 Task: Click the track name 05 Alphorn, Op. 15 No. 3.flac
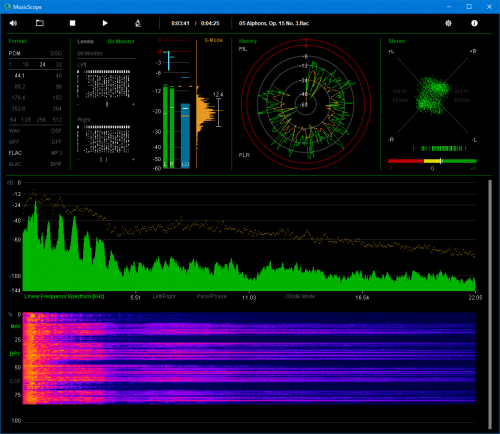[274, 23]
